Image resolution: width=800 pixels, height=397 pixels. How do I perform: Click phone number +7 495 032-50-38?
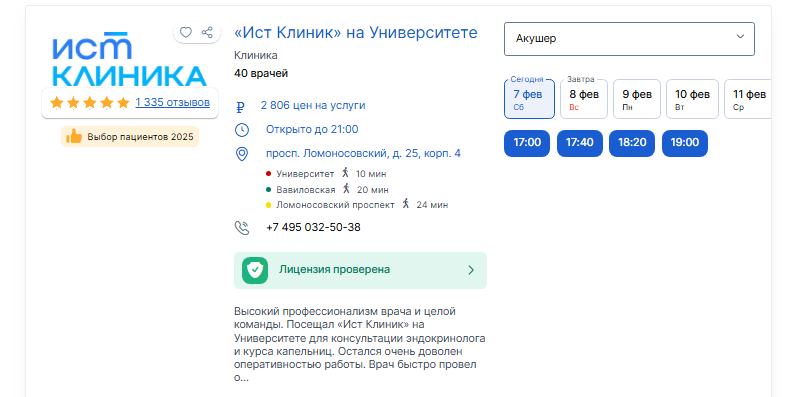[313, 228]
